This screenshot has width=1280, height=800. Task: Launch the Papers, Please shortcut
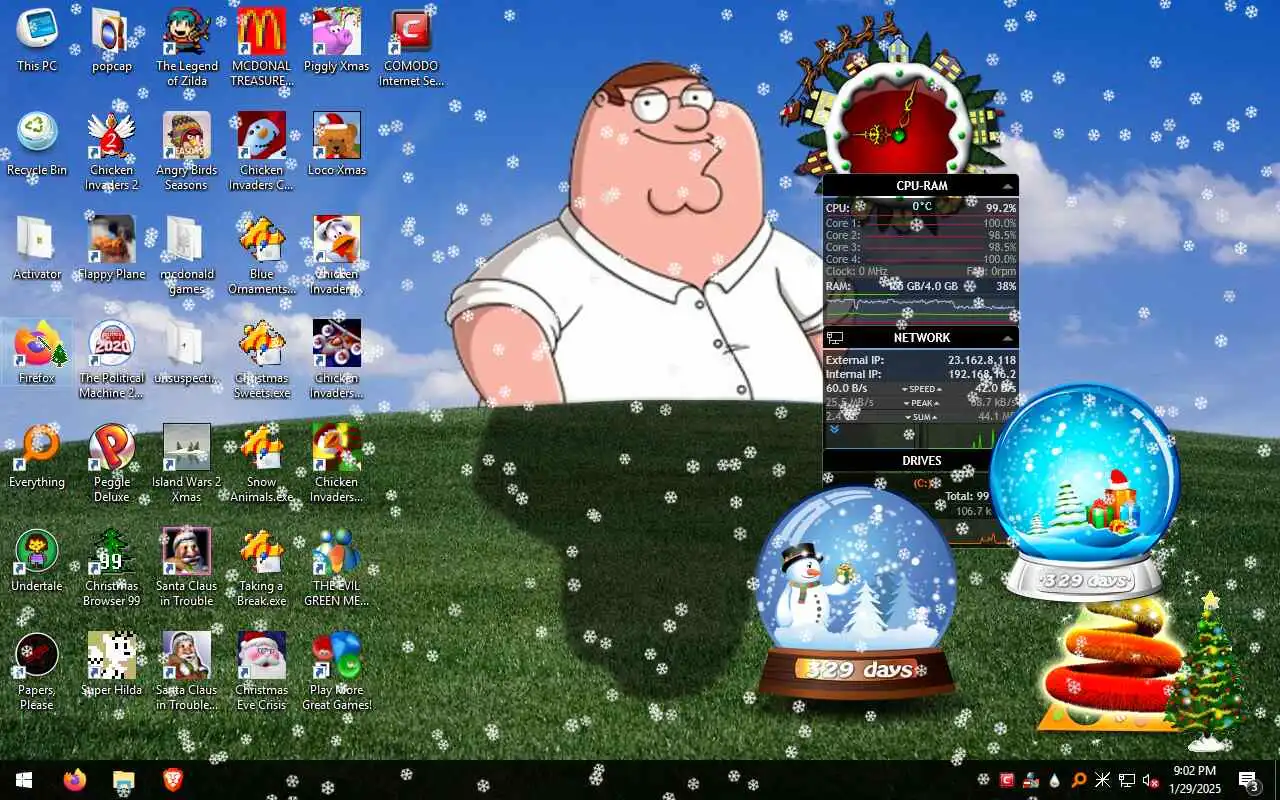pos(37,672)
